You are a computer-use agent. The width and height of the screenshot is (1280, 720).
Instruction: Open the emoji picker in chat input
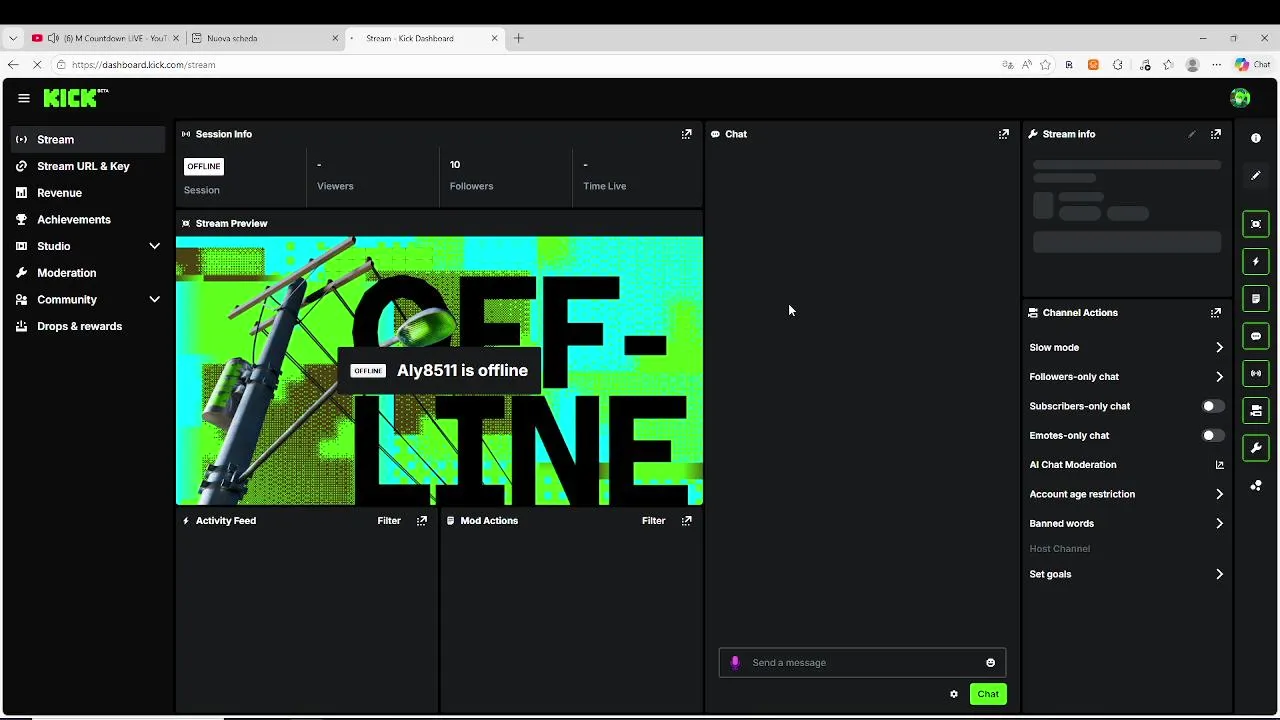(990, 663)
